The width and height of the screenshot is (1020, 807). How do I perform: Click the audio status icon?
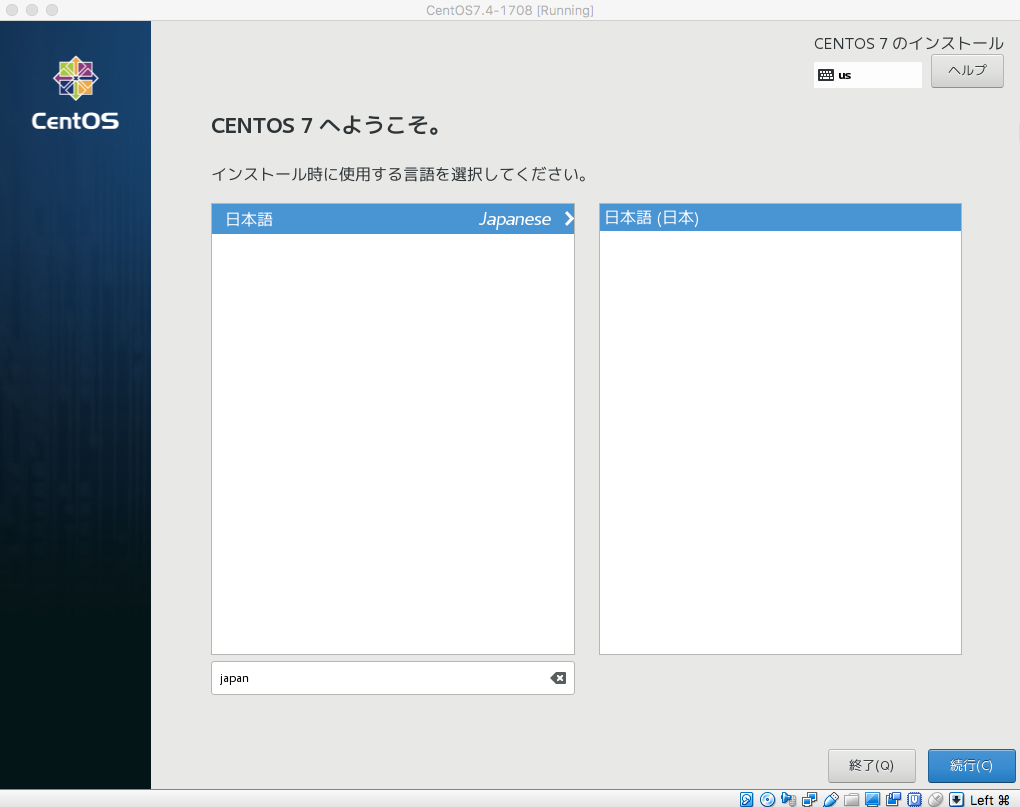point(786,799)
